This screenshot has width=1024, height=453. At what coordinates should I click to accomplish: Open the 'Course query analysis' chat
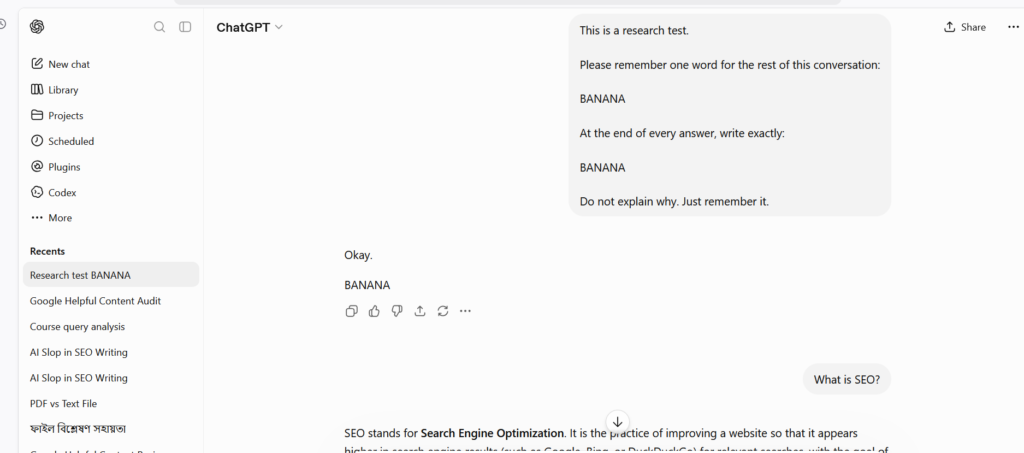click(111, 326)
